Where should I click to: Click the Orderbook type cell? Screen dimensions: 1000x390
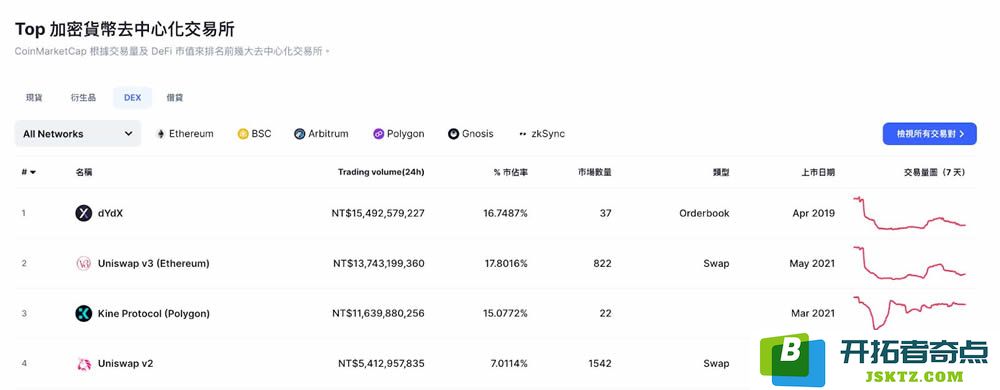pyautogui.click(x=704, y=213)
